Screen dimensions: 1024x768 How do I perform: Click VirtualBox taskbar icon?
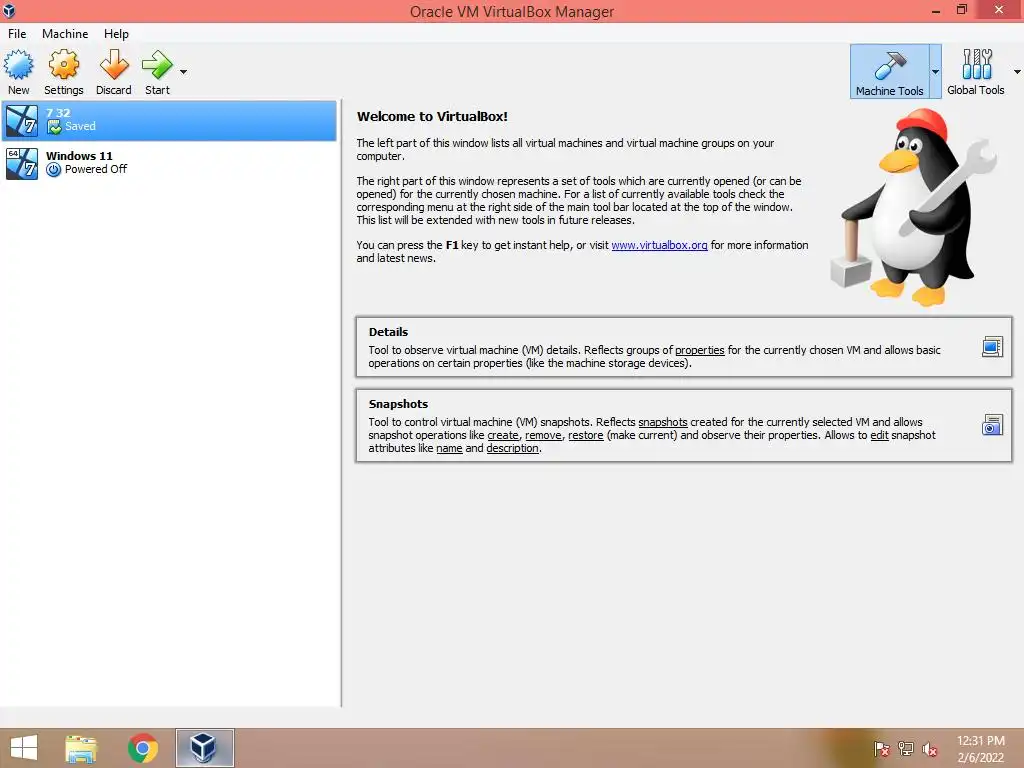click(x=204, y=748)
